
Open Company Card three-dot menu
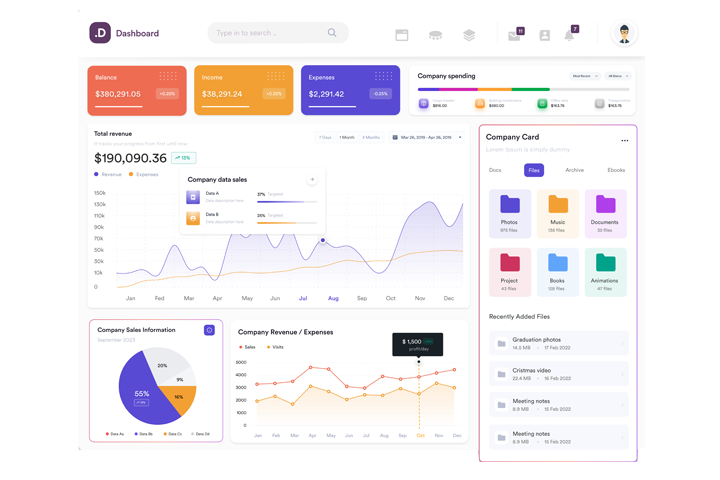(x=625, y=141)
